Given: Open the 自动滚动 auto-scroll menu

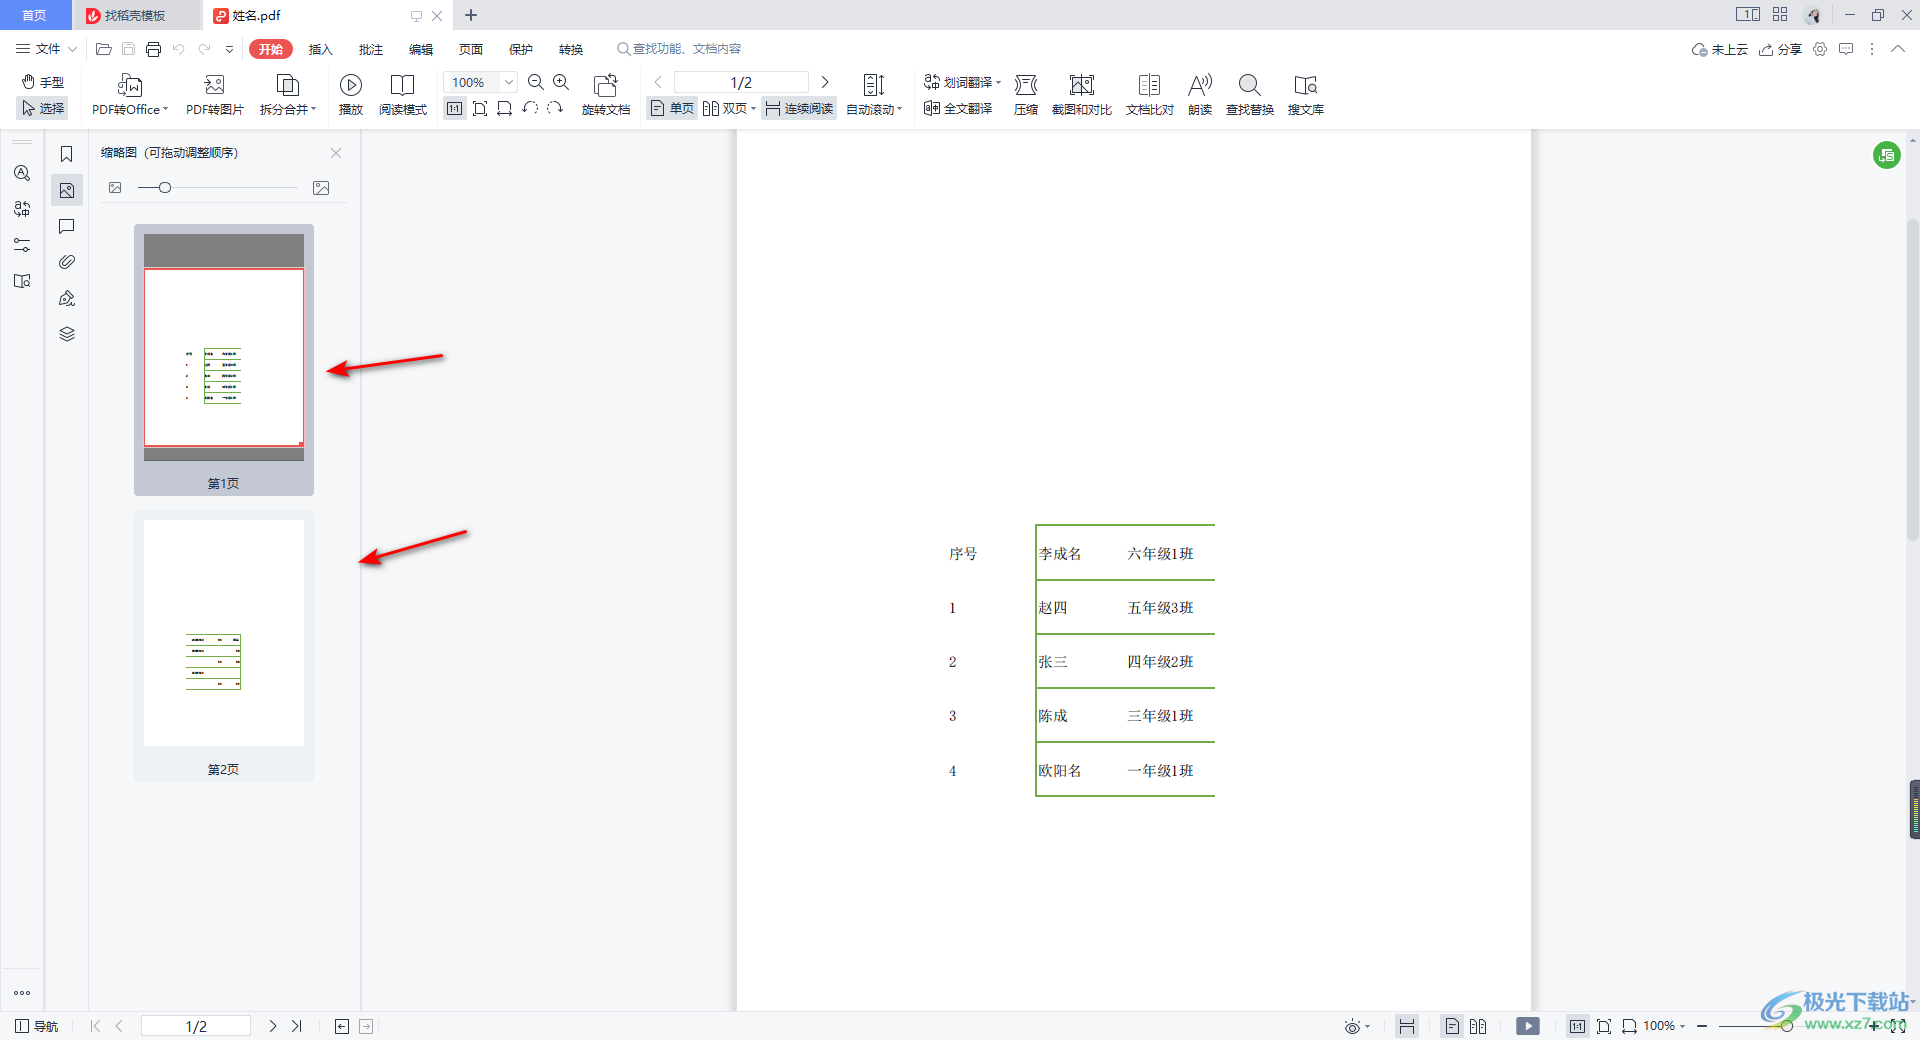Looking at the screenshot, I should pyautogui.click(x=874, y=95).
